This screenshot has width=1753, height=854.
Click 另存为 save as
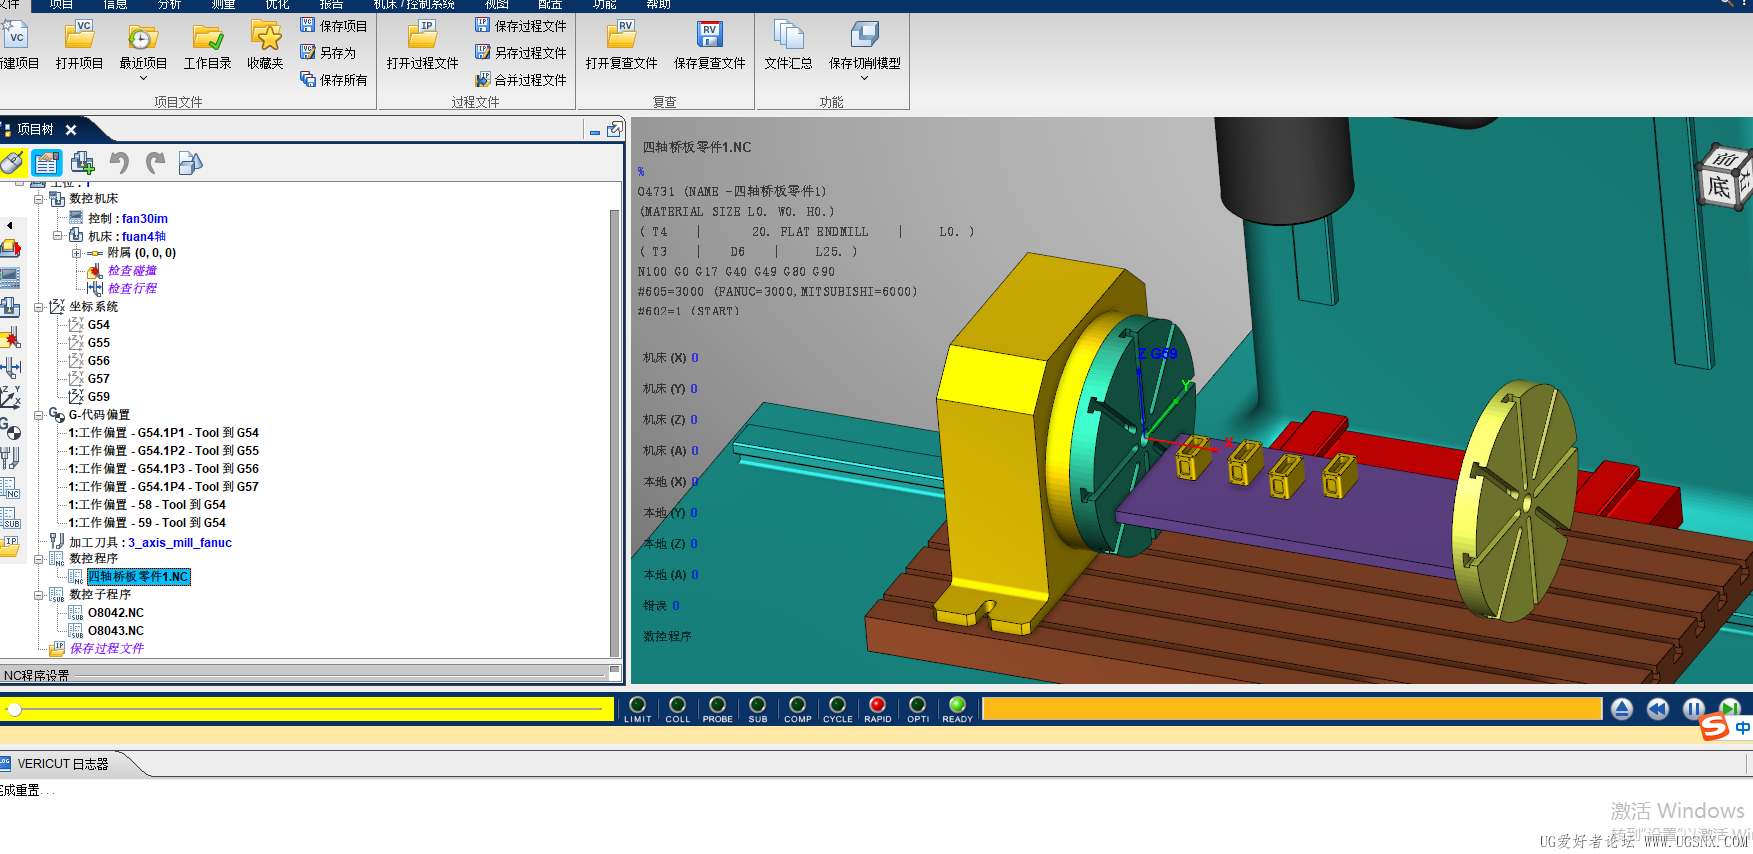[328, 52]
